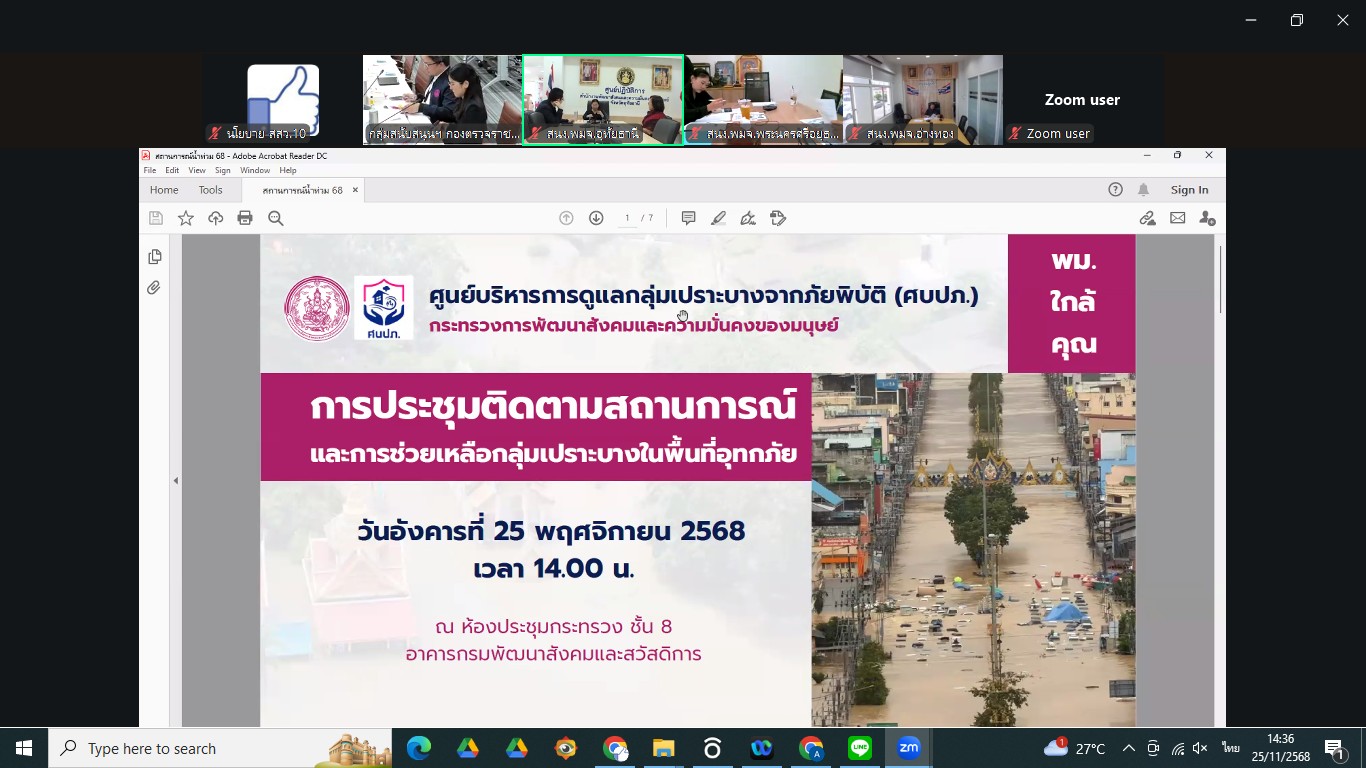Click the star bookmark icon
Screen dimensions: 1366x768
pos(186,218)
